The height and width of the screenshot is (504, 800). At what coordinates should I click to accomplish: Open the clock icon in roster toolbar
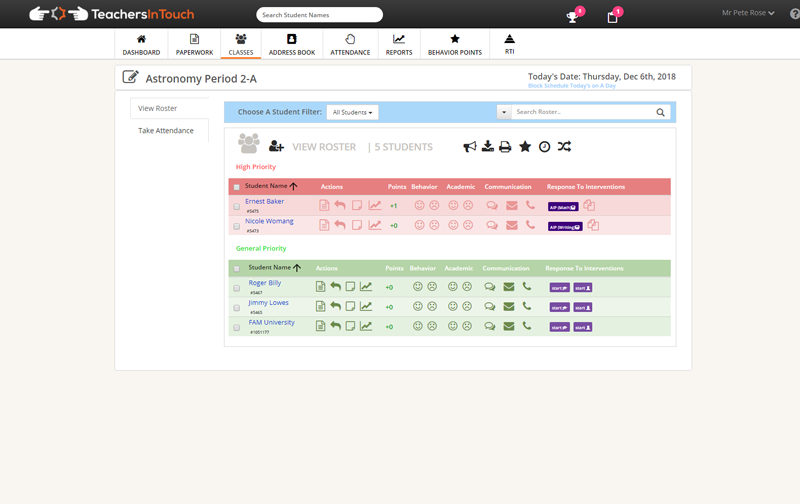(544, 147)
